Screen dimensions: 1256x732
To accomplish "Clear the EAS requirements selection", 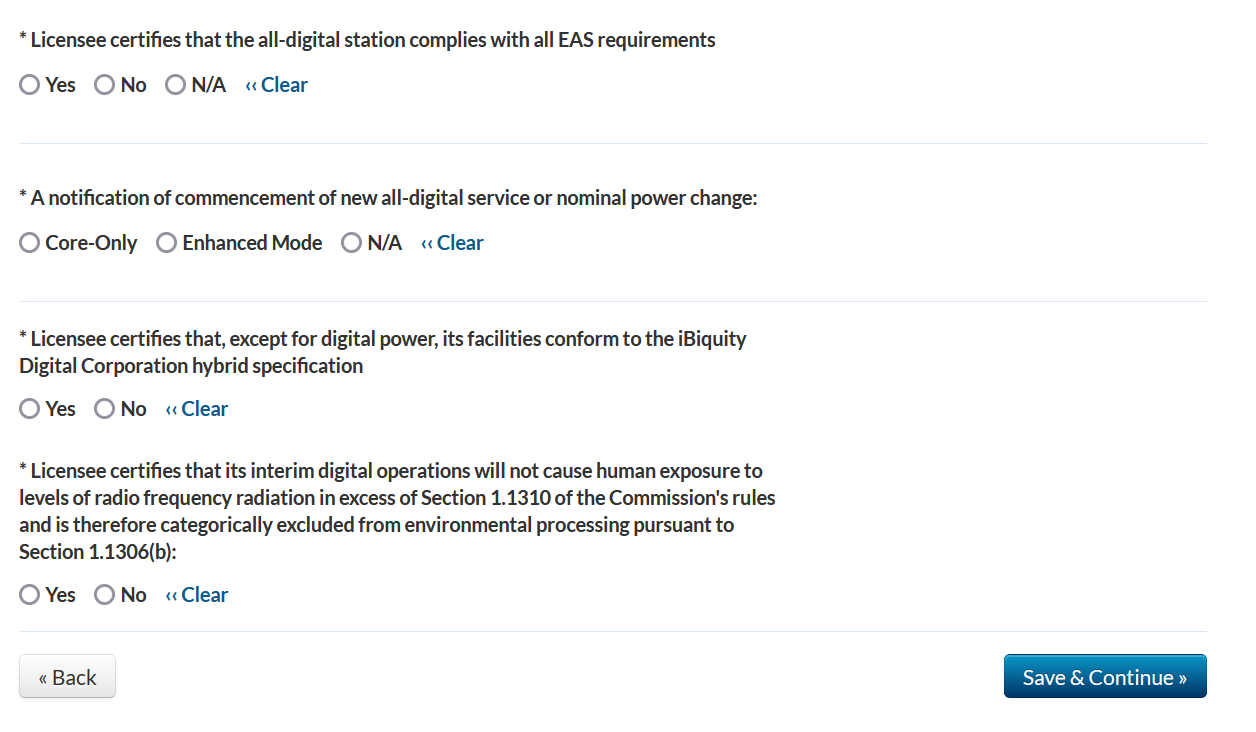I will [x=277, y=85].
